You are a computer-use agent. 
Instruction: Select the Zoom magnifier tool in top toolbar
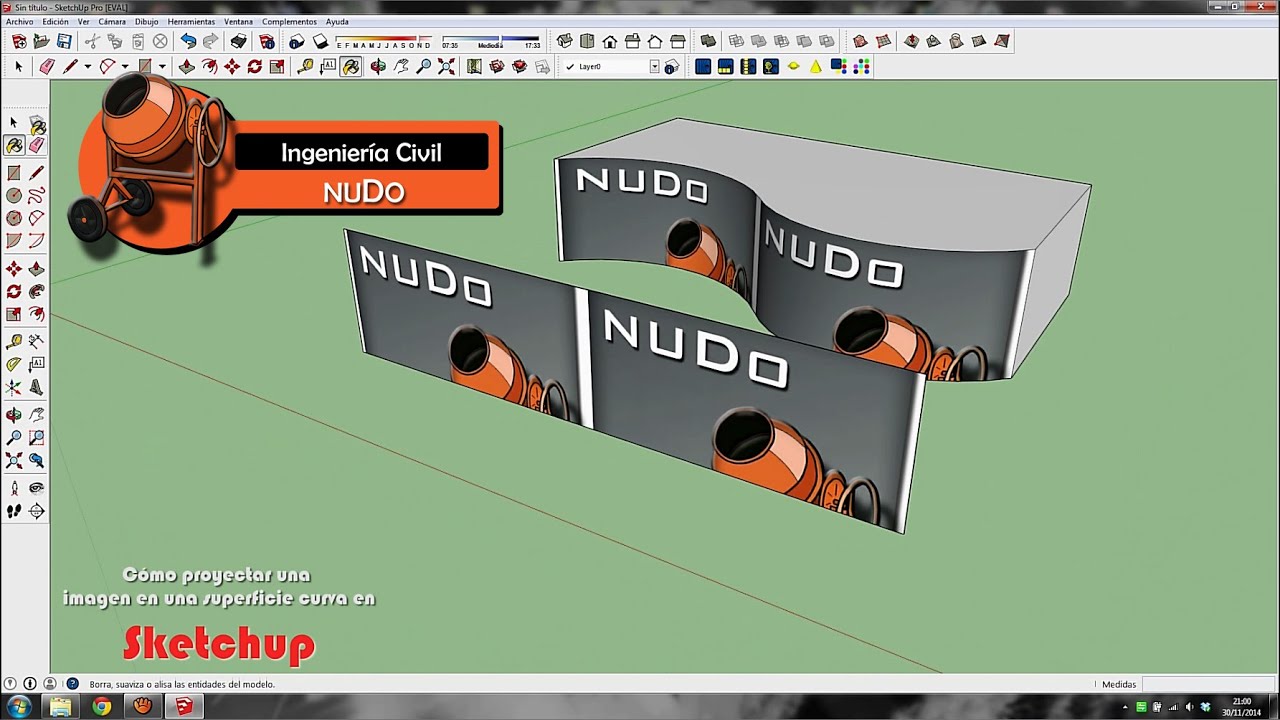pos(424,67)
